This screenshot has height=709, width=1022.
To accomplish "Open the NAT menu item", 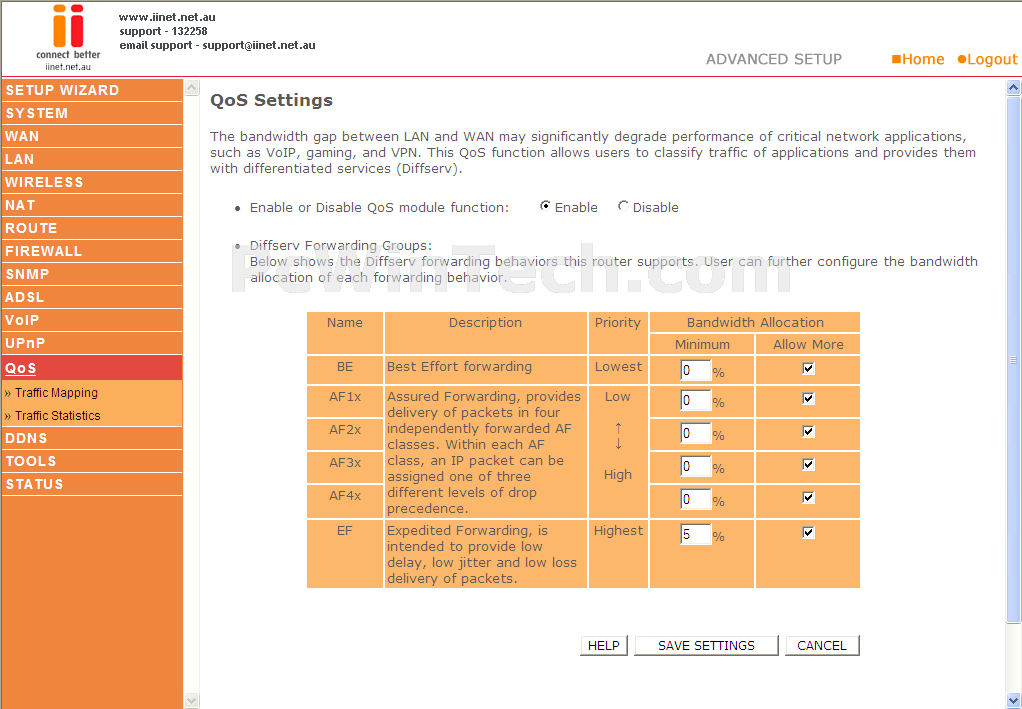I will tap(92, 205).
